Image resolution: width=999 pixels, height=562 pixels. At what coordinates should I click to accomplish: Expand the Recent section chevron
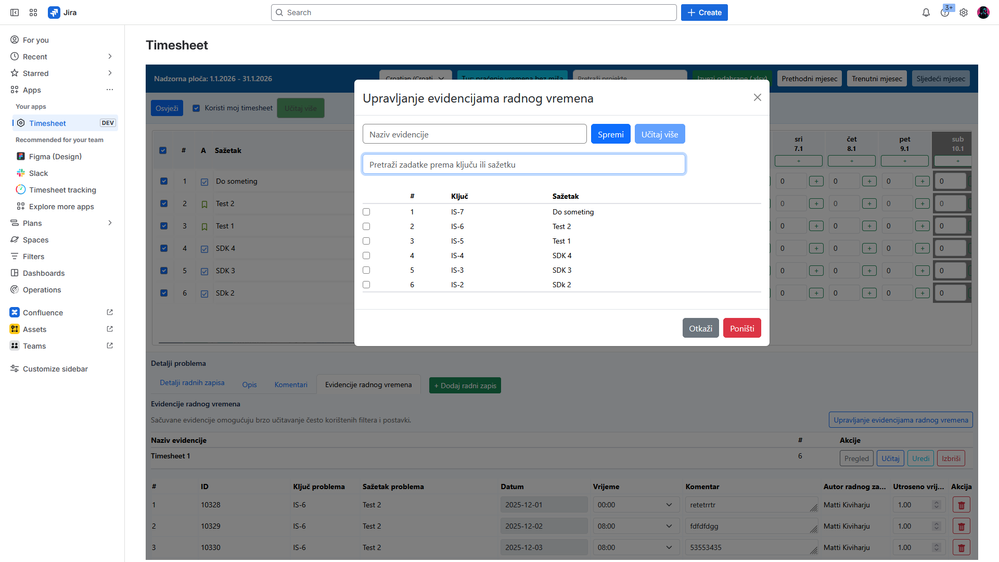(110, 57)
